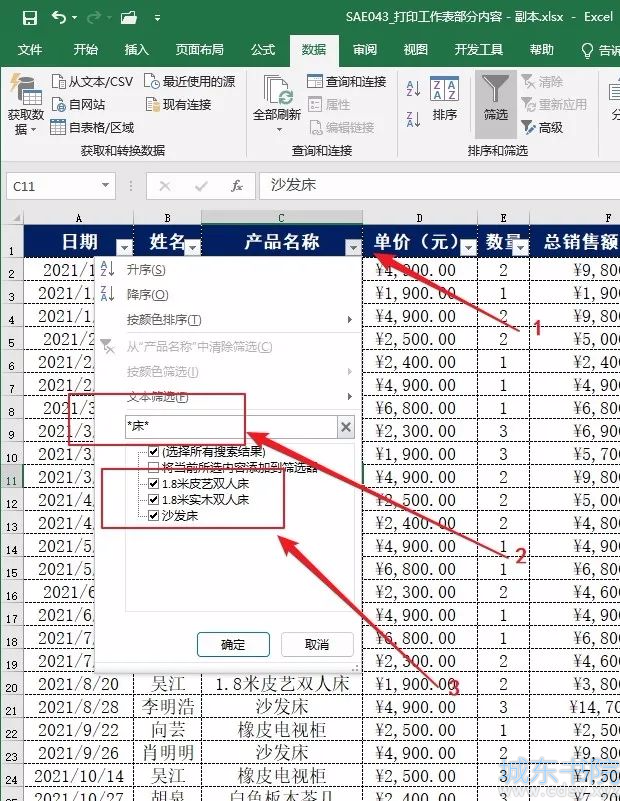Click the Redo arrow icon

tap(93, 18)
